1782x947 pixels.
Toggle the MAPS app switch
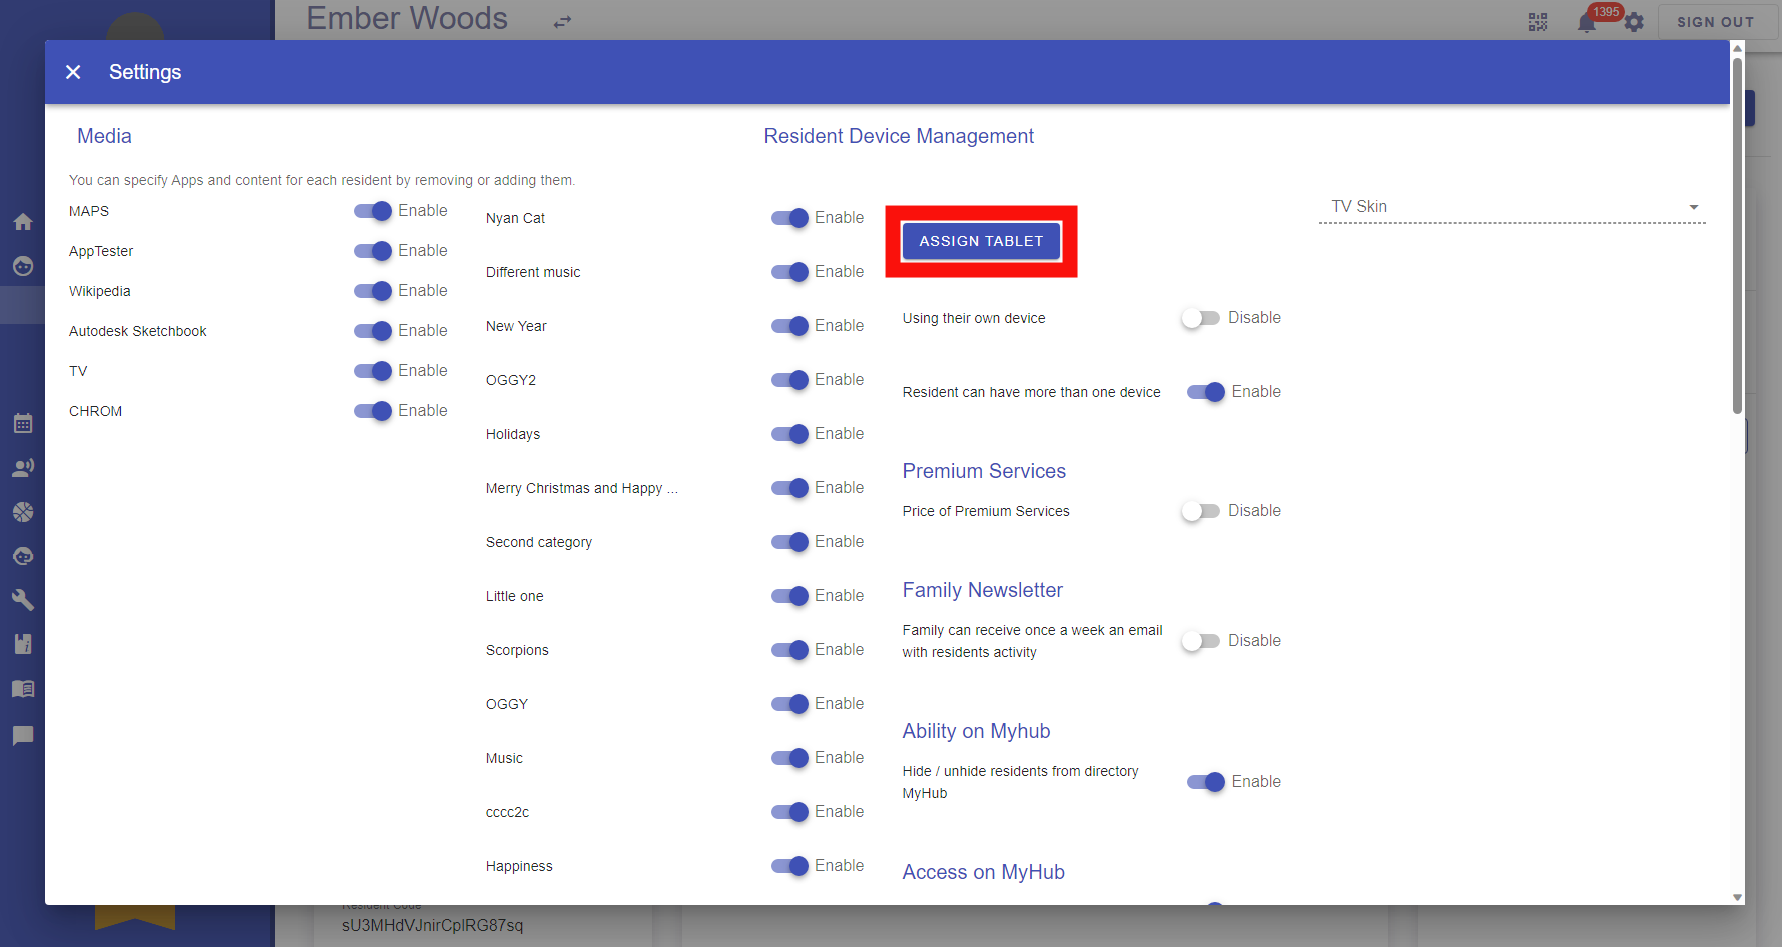(373, 211)
